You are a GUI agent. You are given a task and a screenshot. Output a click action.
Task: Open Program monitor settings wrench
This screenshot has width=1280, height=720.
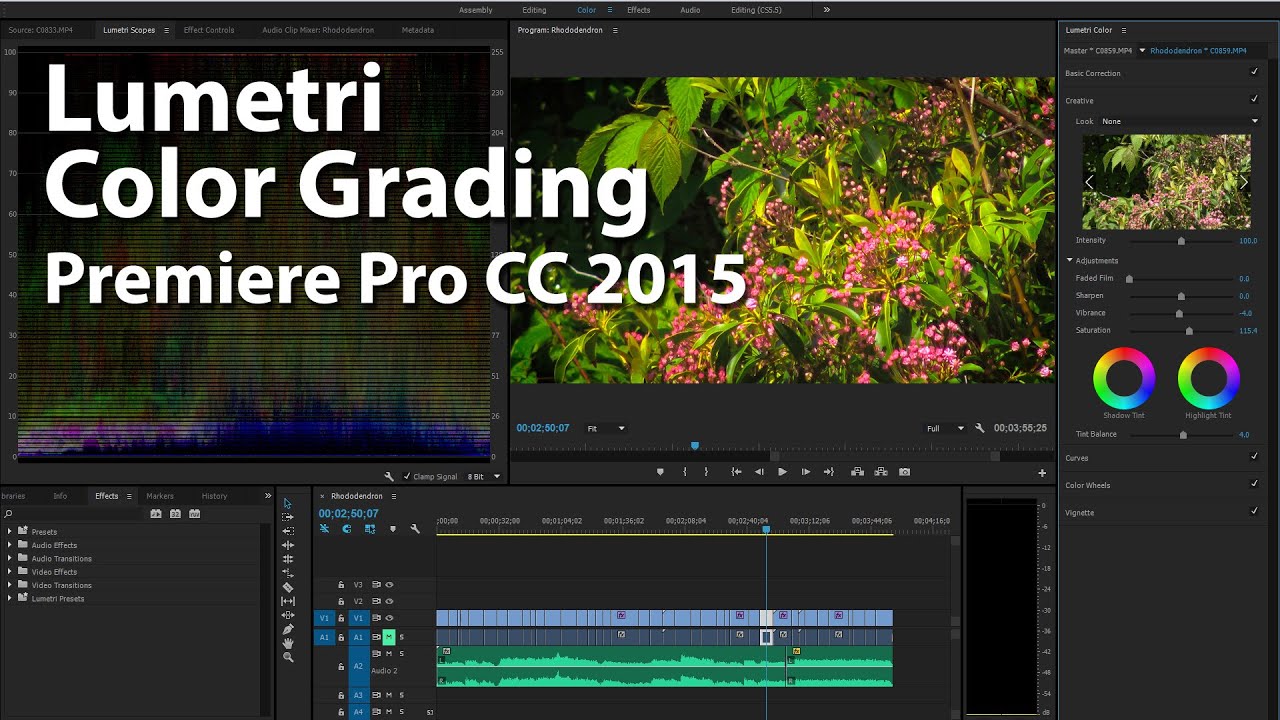pyautogui.click(x=980, y=428)
